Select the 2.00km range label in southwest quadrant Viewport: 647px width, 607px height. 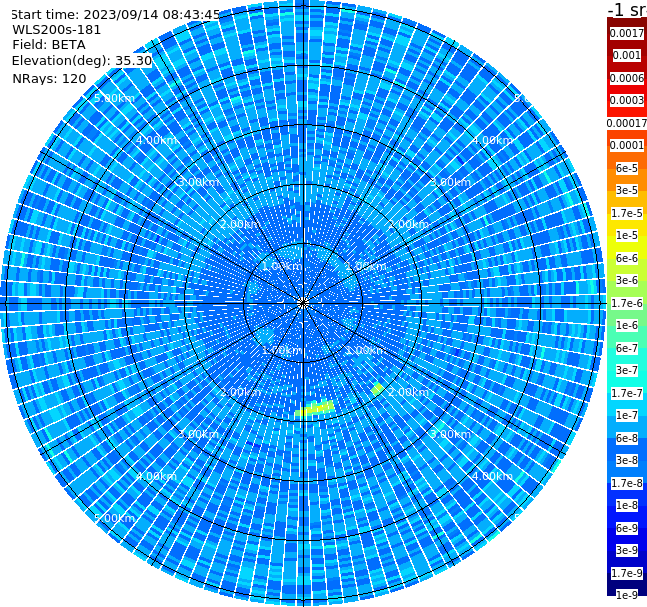click(241, 392)
